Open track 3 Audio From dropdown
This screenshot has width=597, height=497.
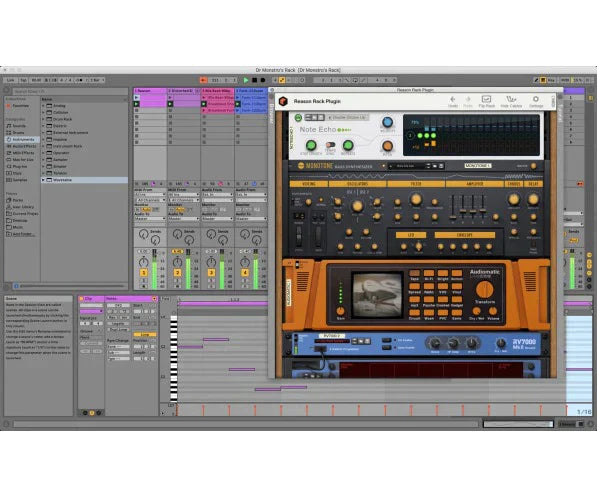pyautogui.click(x=217, y=194)
